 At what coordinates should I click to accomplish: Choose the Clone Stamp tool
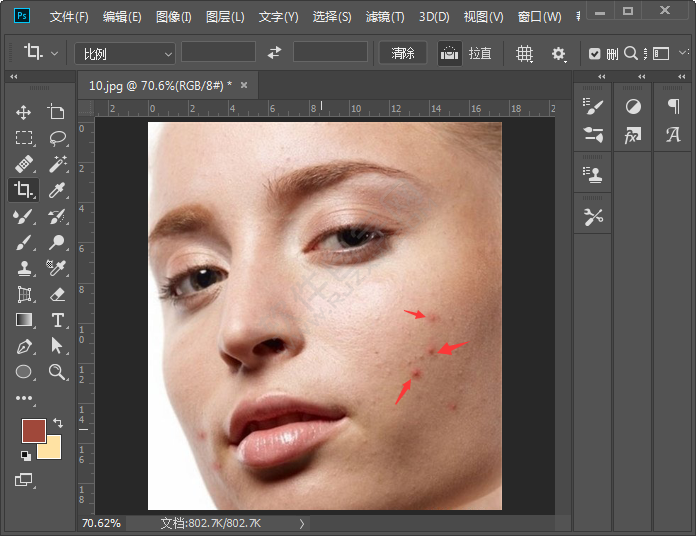coord(24,268)
